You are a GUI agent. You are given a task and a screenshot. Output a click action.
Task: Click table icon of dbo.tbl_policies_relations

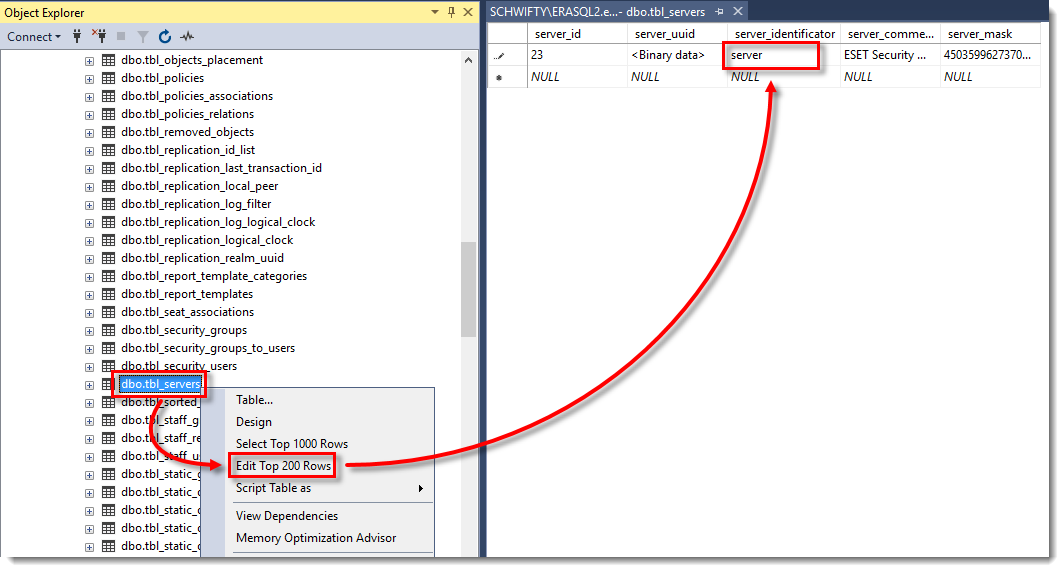[108, 114]
